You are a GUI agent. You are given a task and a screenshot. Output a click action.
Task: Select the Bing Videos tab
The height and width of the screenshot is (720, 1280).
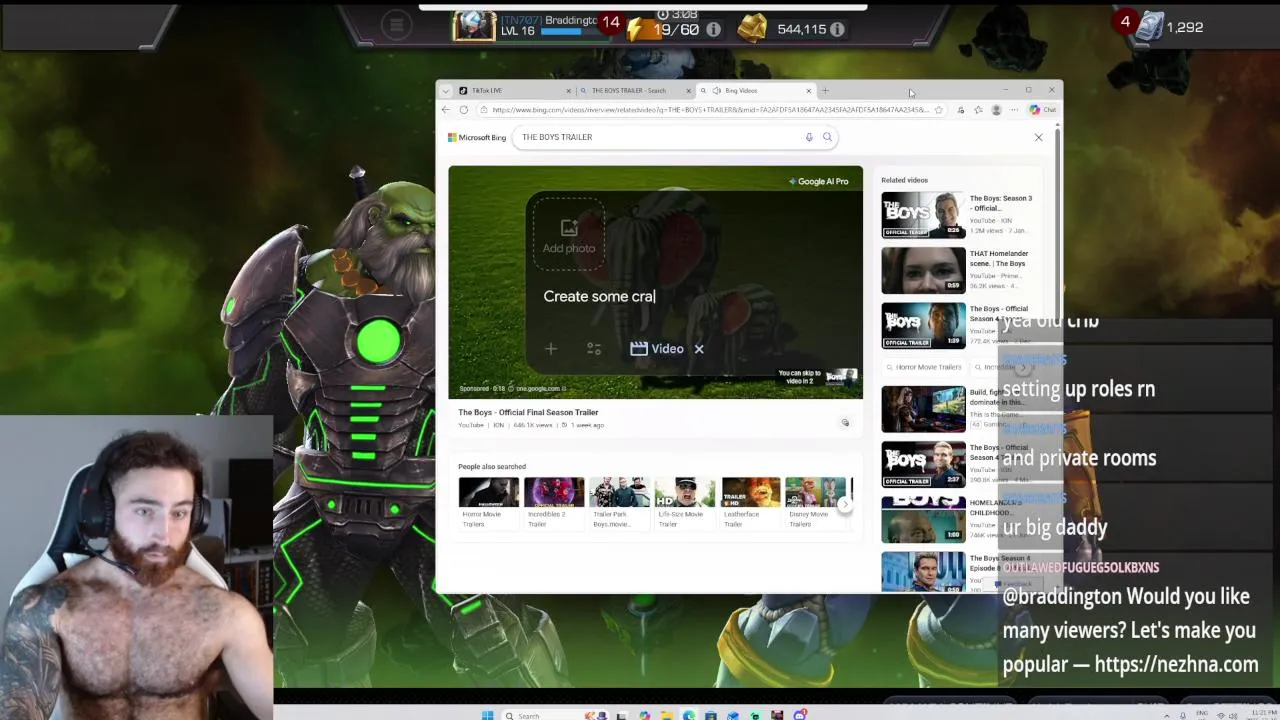coord(756,90)
